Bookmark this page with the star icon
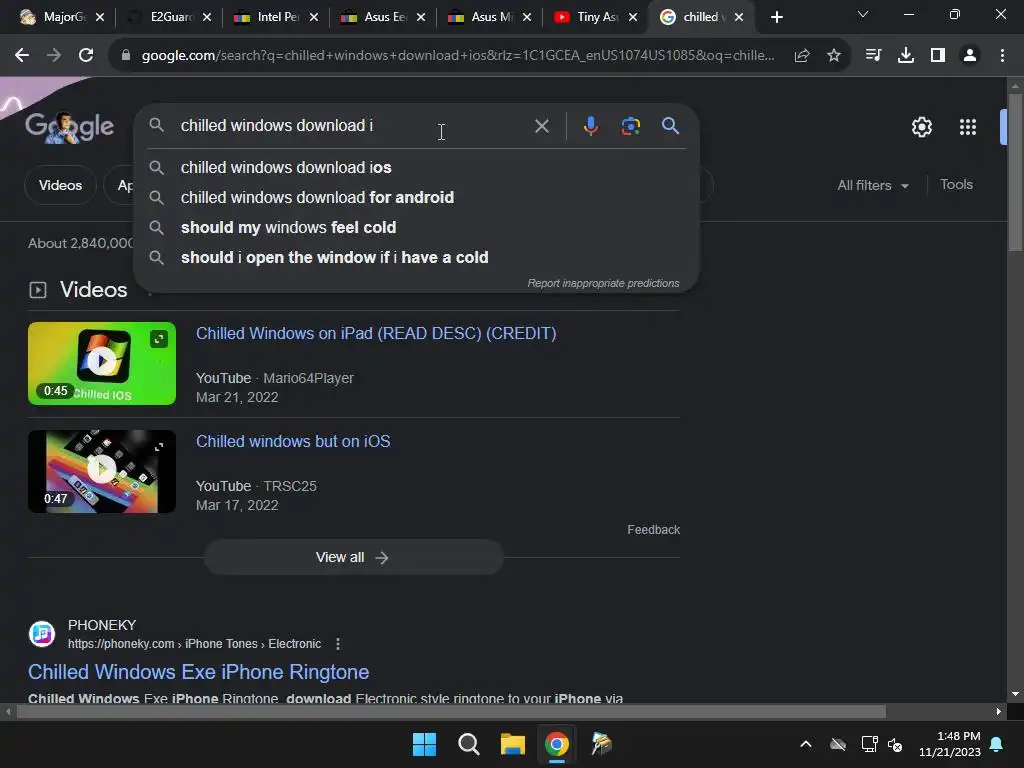 tap(833, 56)
